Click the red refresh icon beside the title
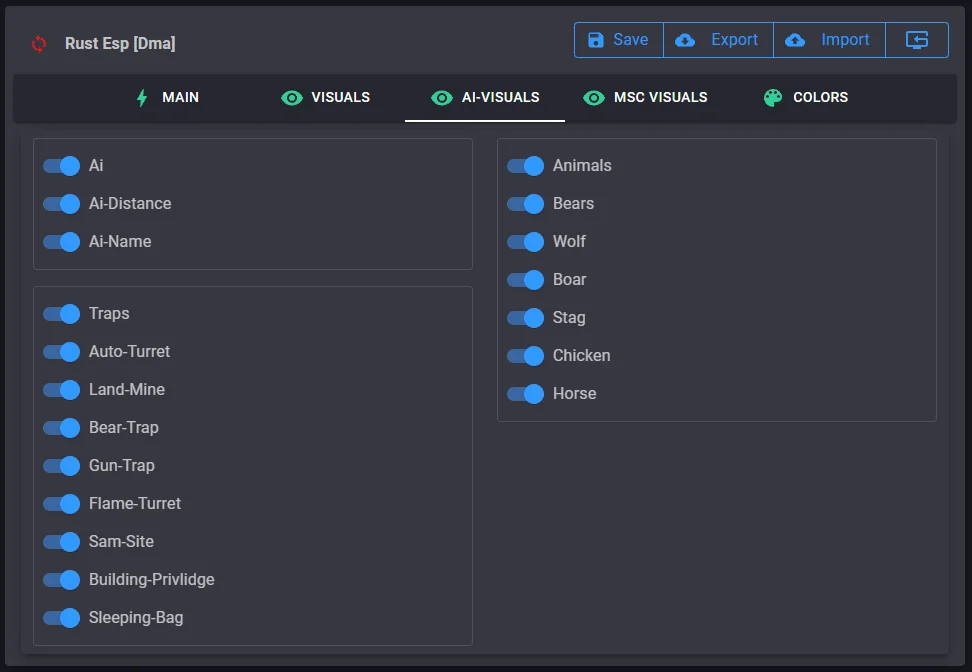 (x=39, y=43)
